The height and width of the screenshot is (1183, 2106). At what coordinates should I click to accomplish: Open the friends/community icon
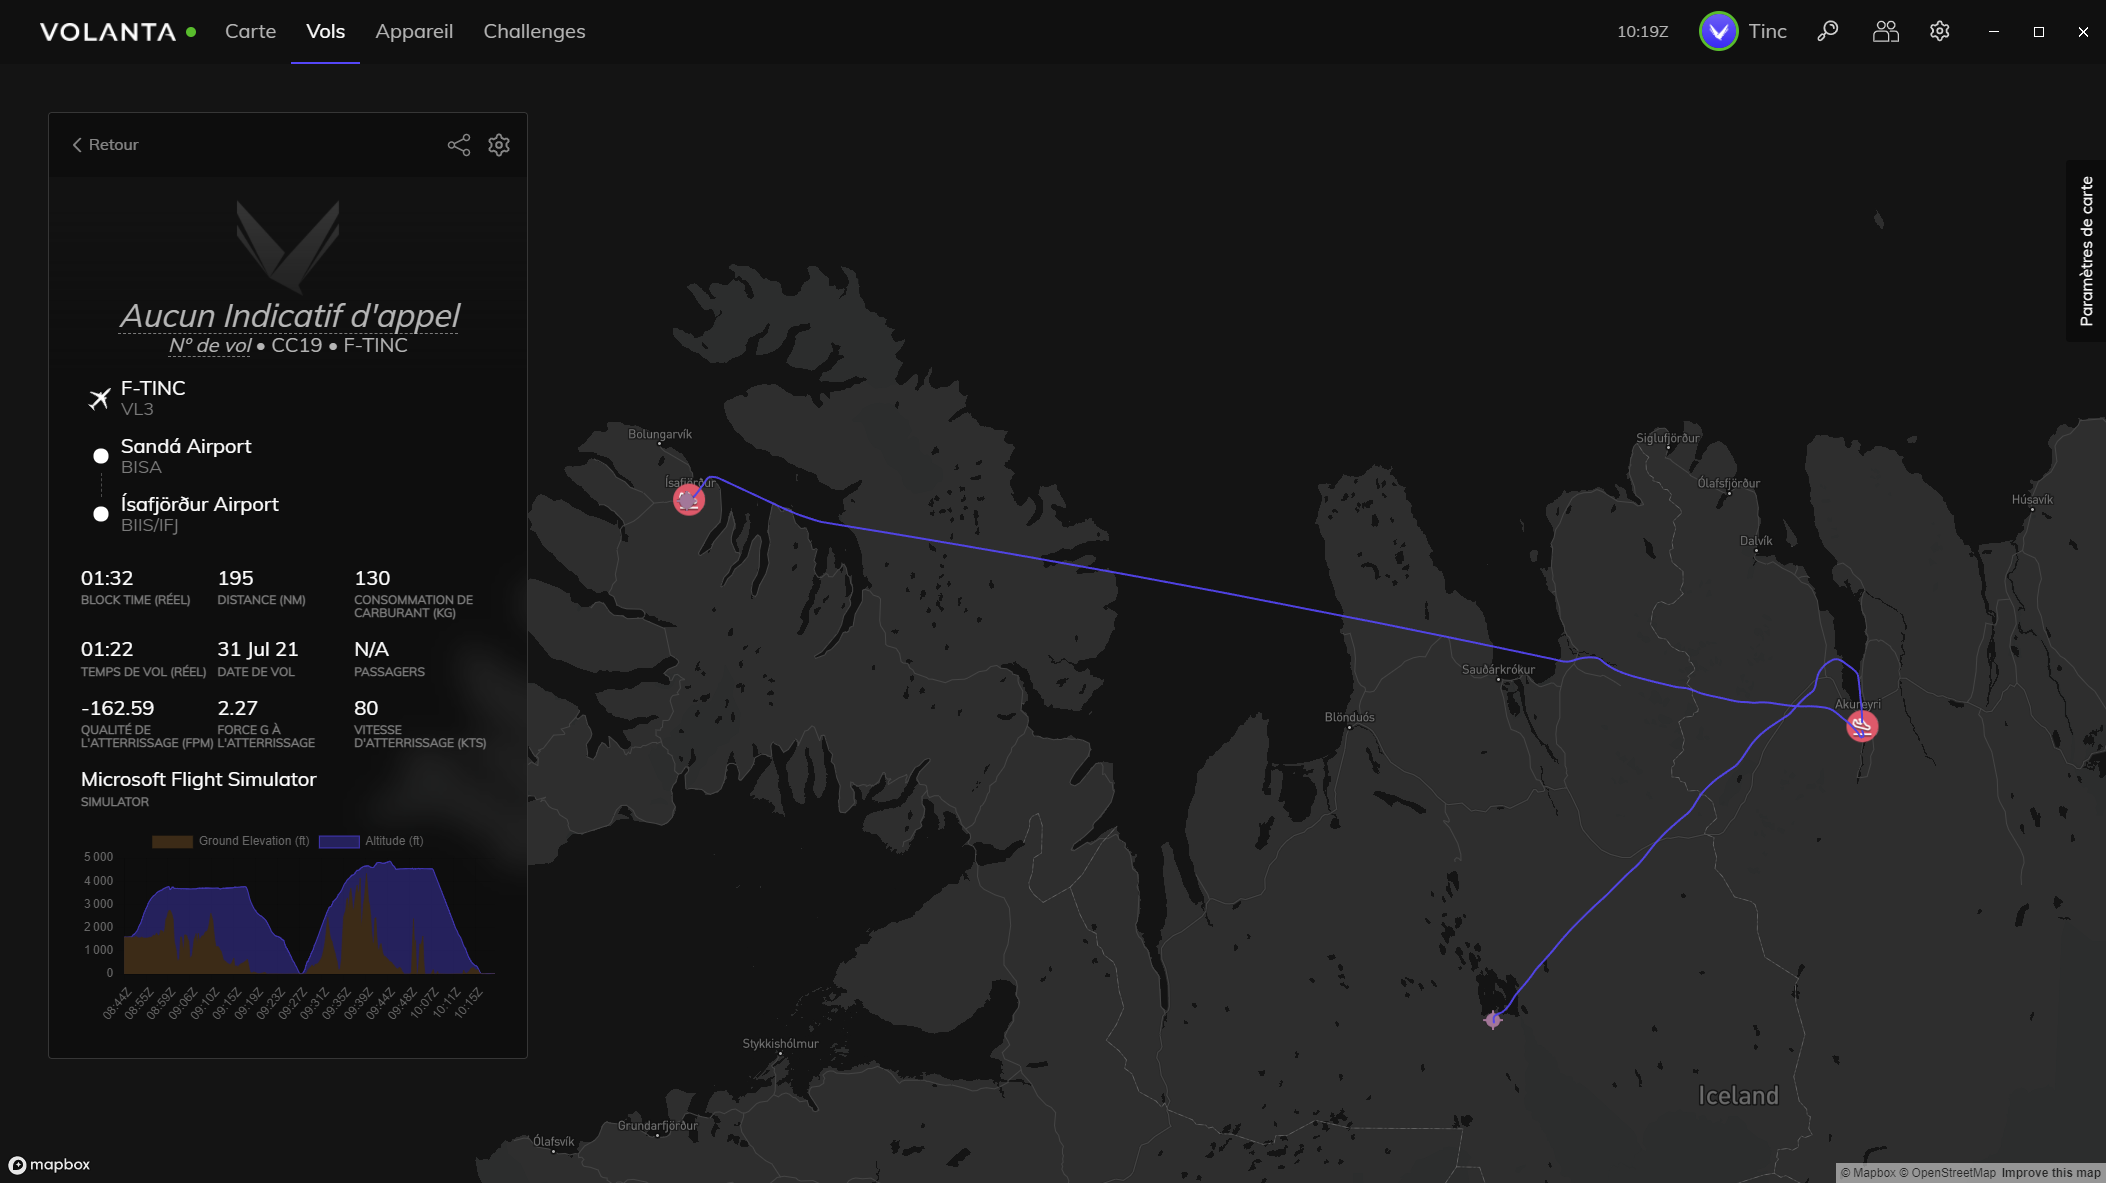point(1885,31)
